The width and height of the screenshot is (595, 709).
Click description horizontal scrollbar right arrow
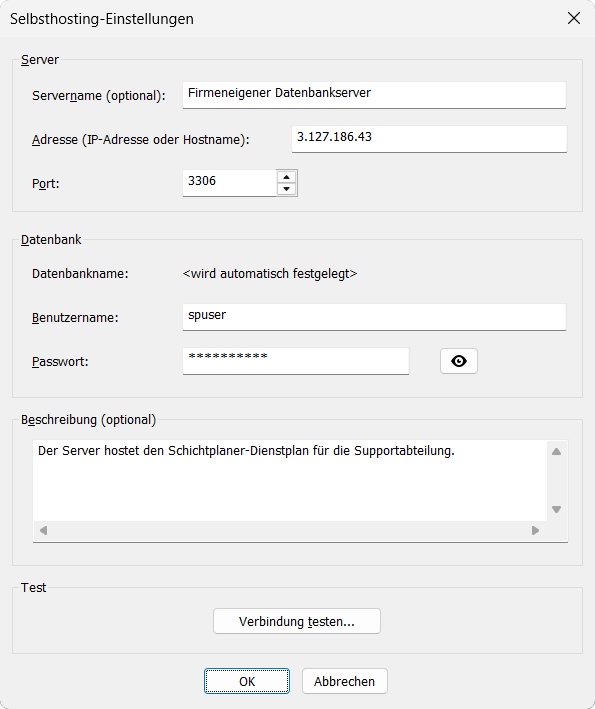point(535,530)
